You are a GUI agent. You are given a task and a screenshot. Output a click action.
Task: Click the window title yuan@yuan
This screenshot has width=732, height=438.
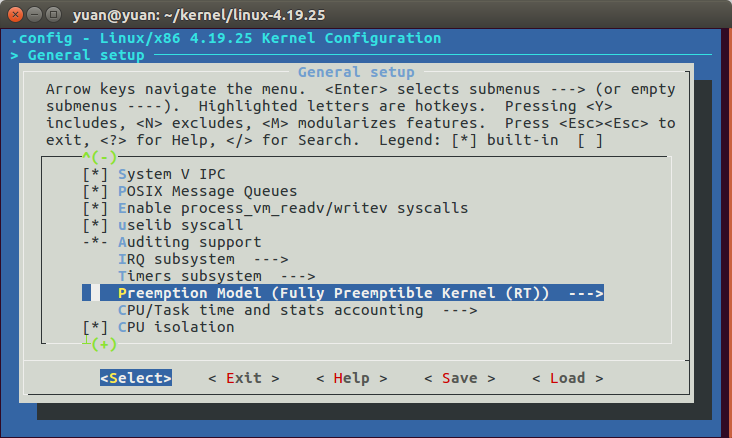coord(199,15)
